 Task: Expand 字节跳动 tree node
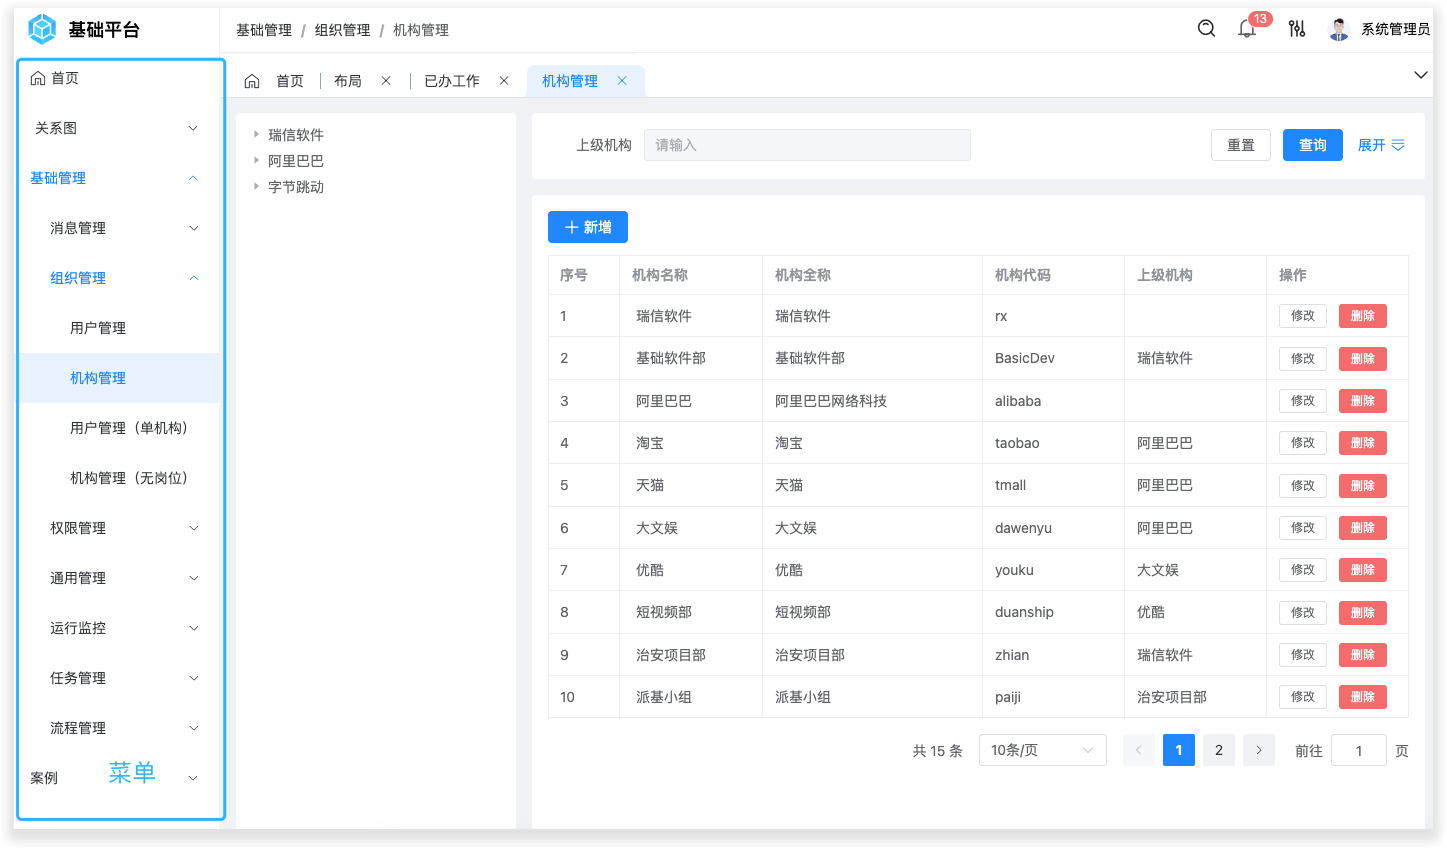[256, 186]
